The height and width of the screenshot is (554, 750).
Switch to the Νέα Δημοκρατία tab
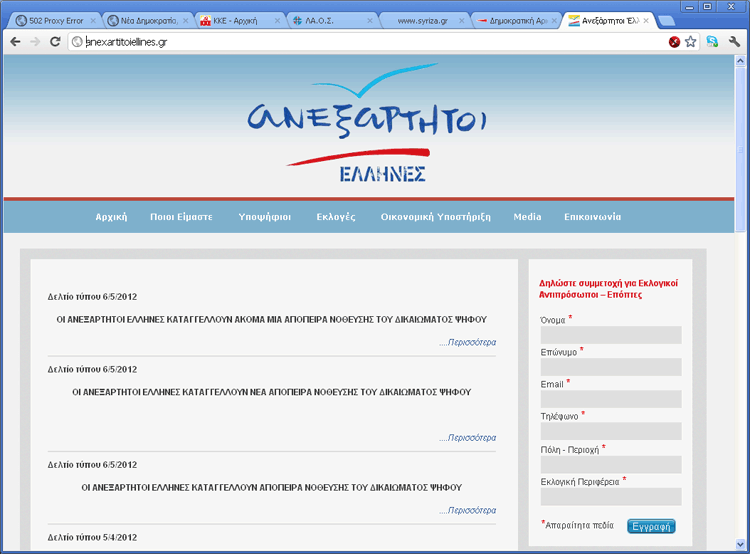[x=146, y=21]
